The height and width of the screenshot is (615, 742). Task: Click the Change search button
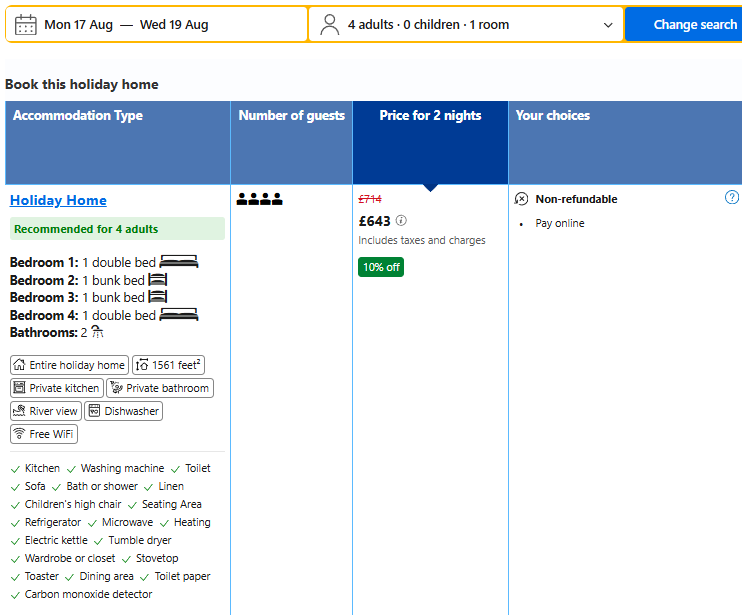[684, 25]
